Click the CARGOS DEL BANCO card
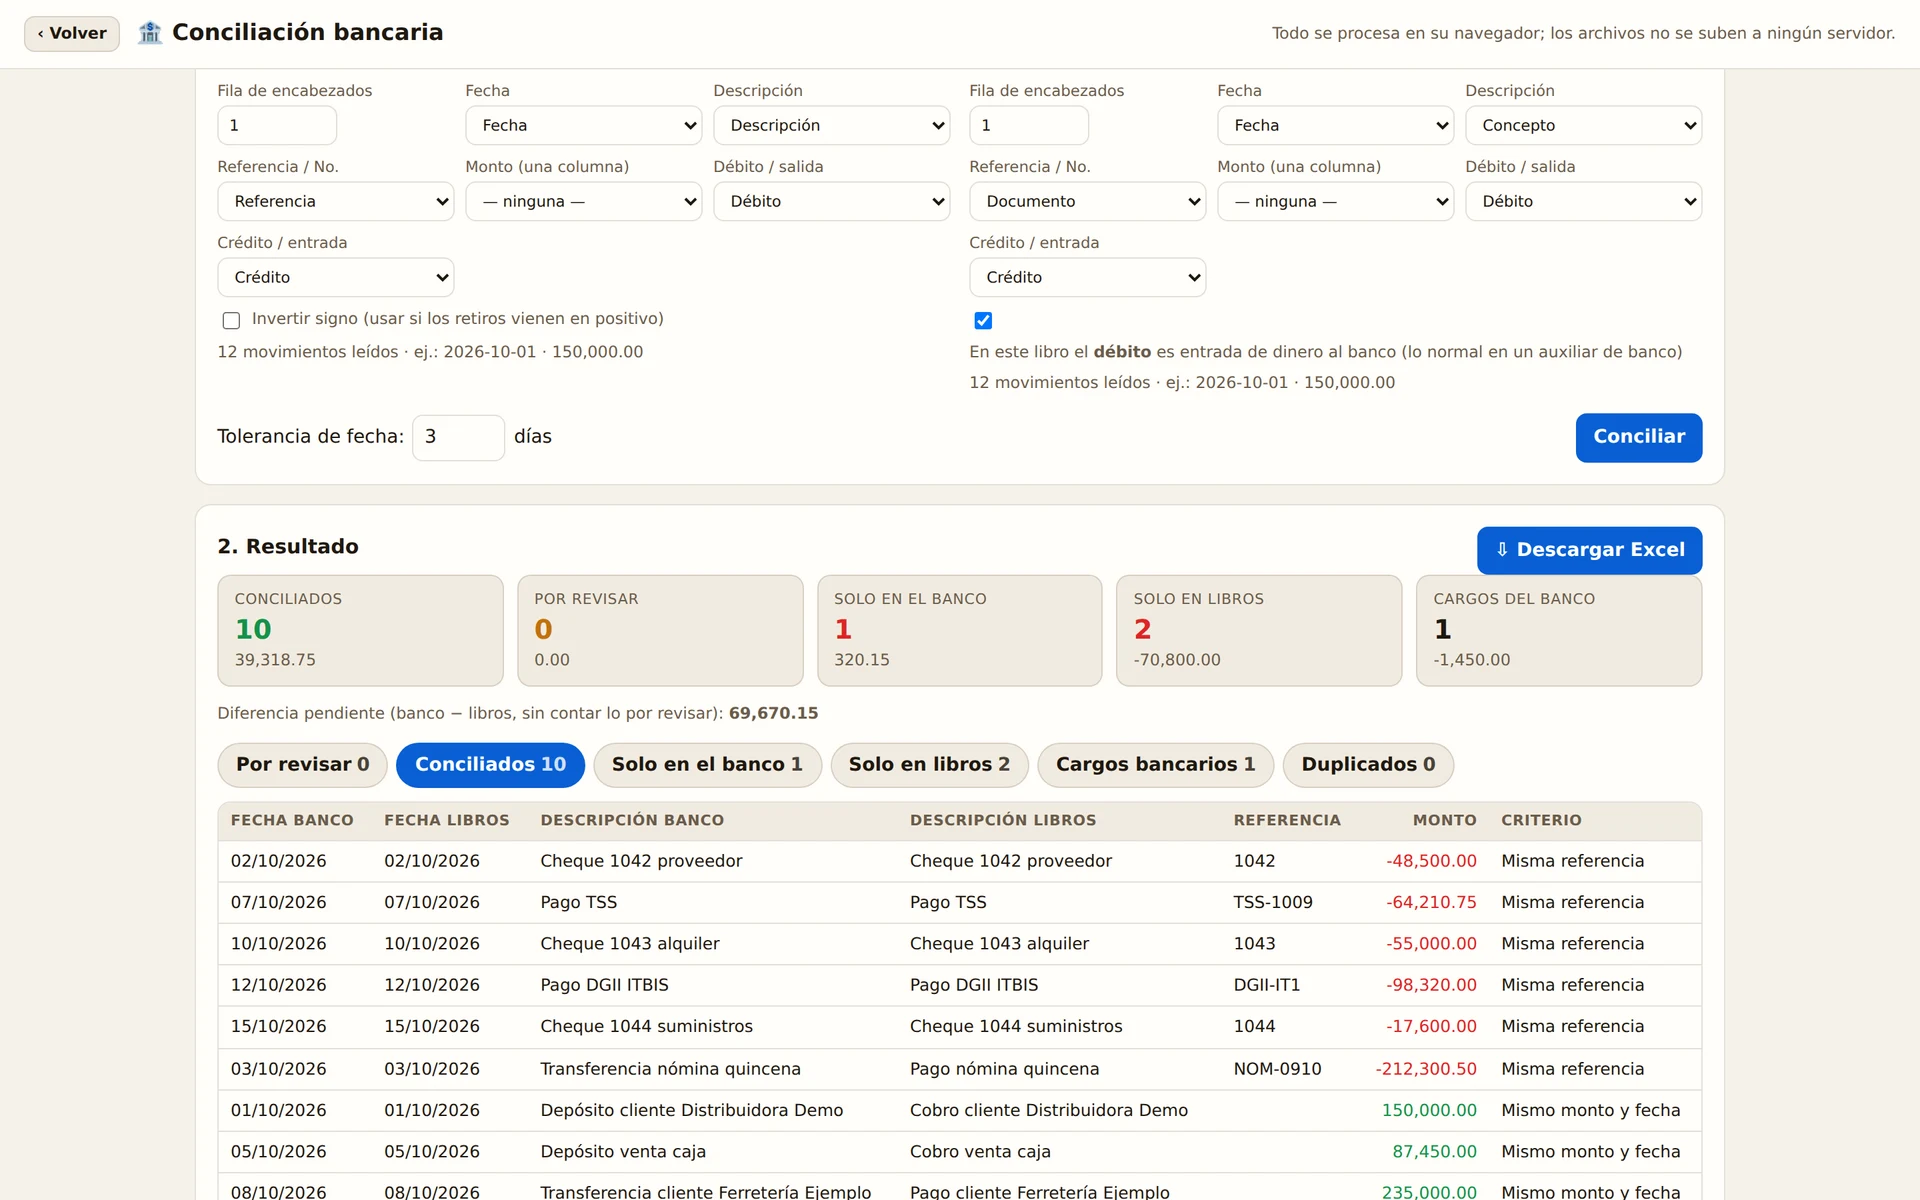Screen dimensions: 1920x1200 click(x=1559, y=630)
